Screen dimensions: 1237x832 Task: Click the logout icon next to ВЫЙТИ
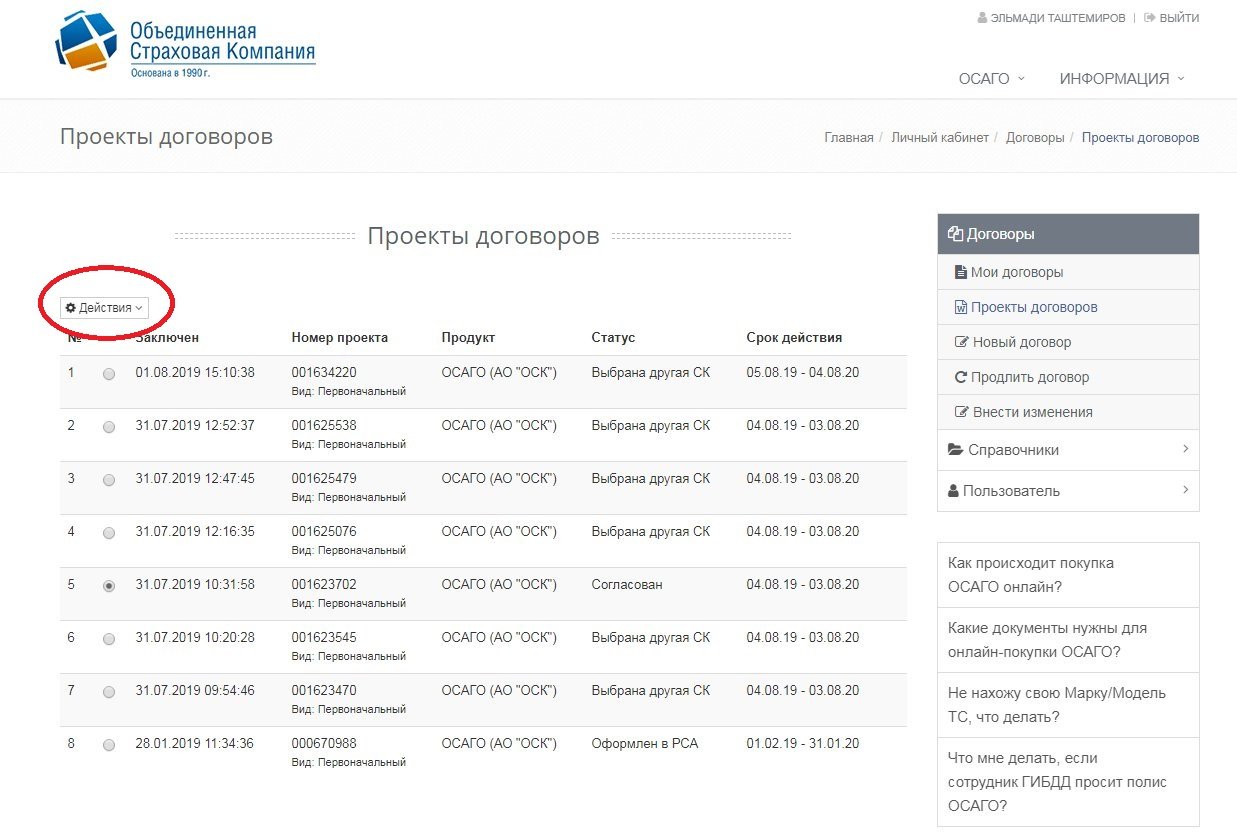pyautogui.click(x=1150, y=18)
